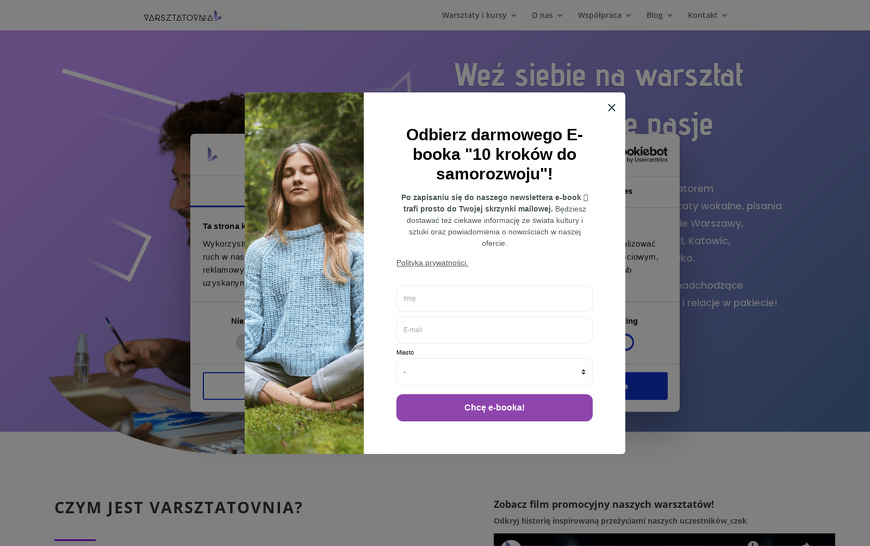
Task: Play the promotional video thumbnail
Action: [664, 539]
